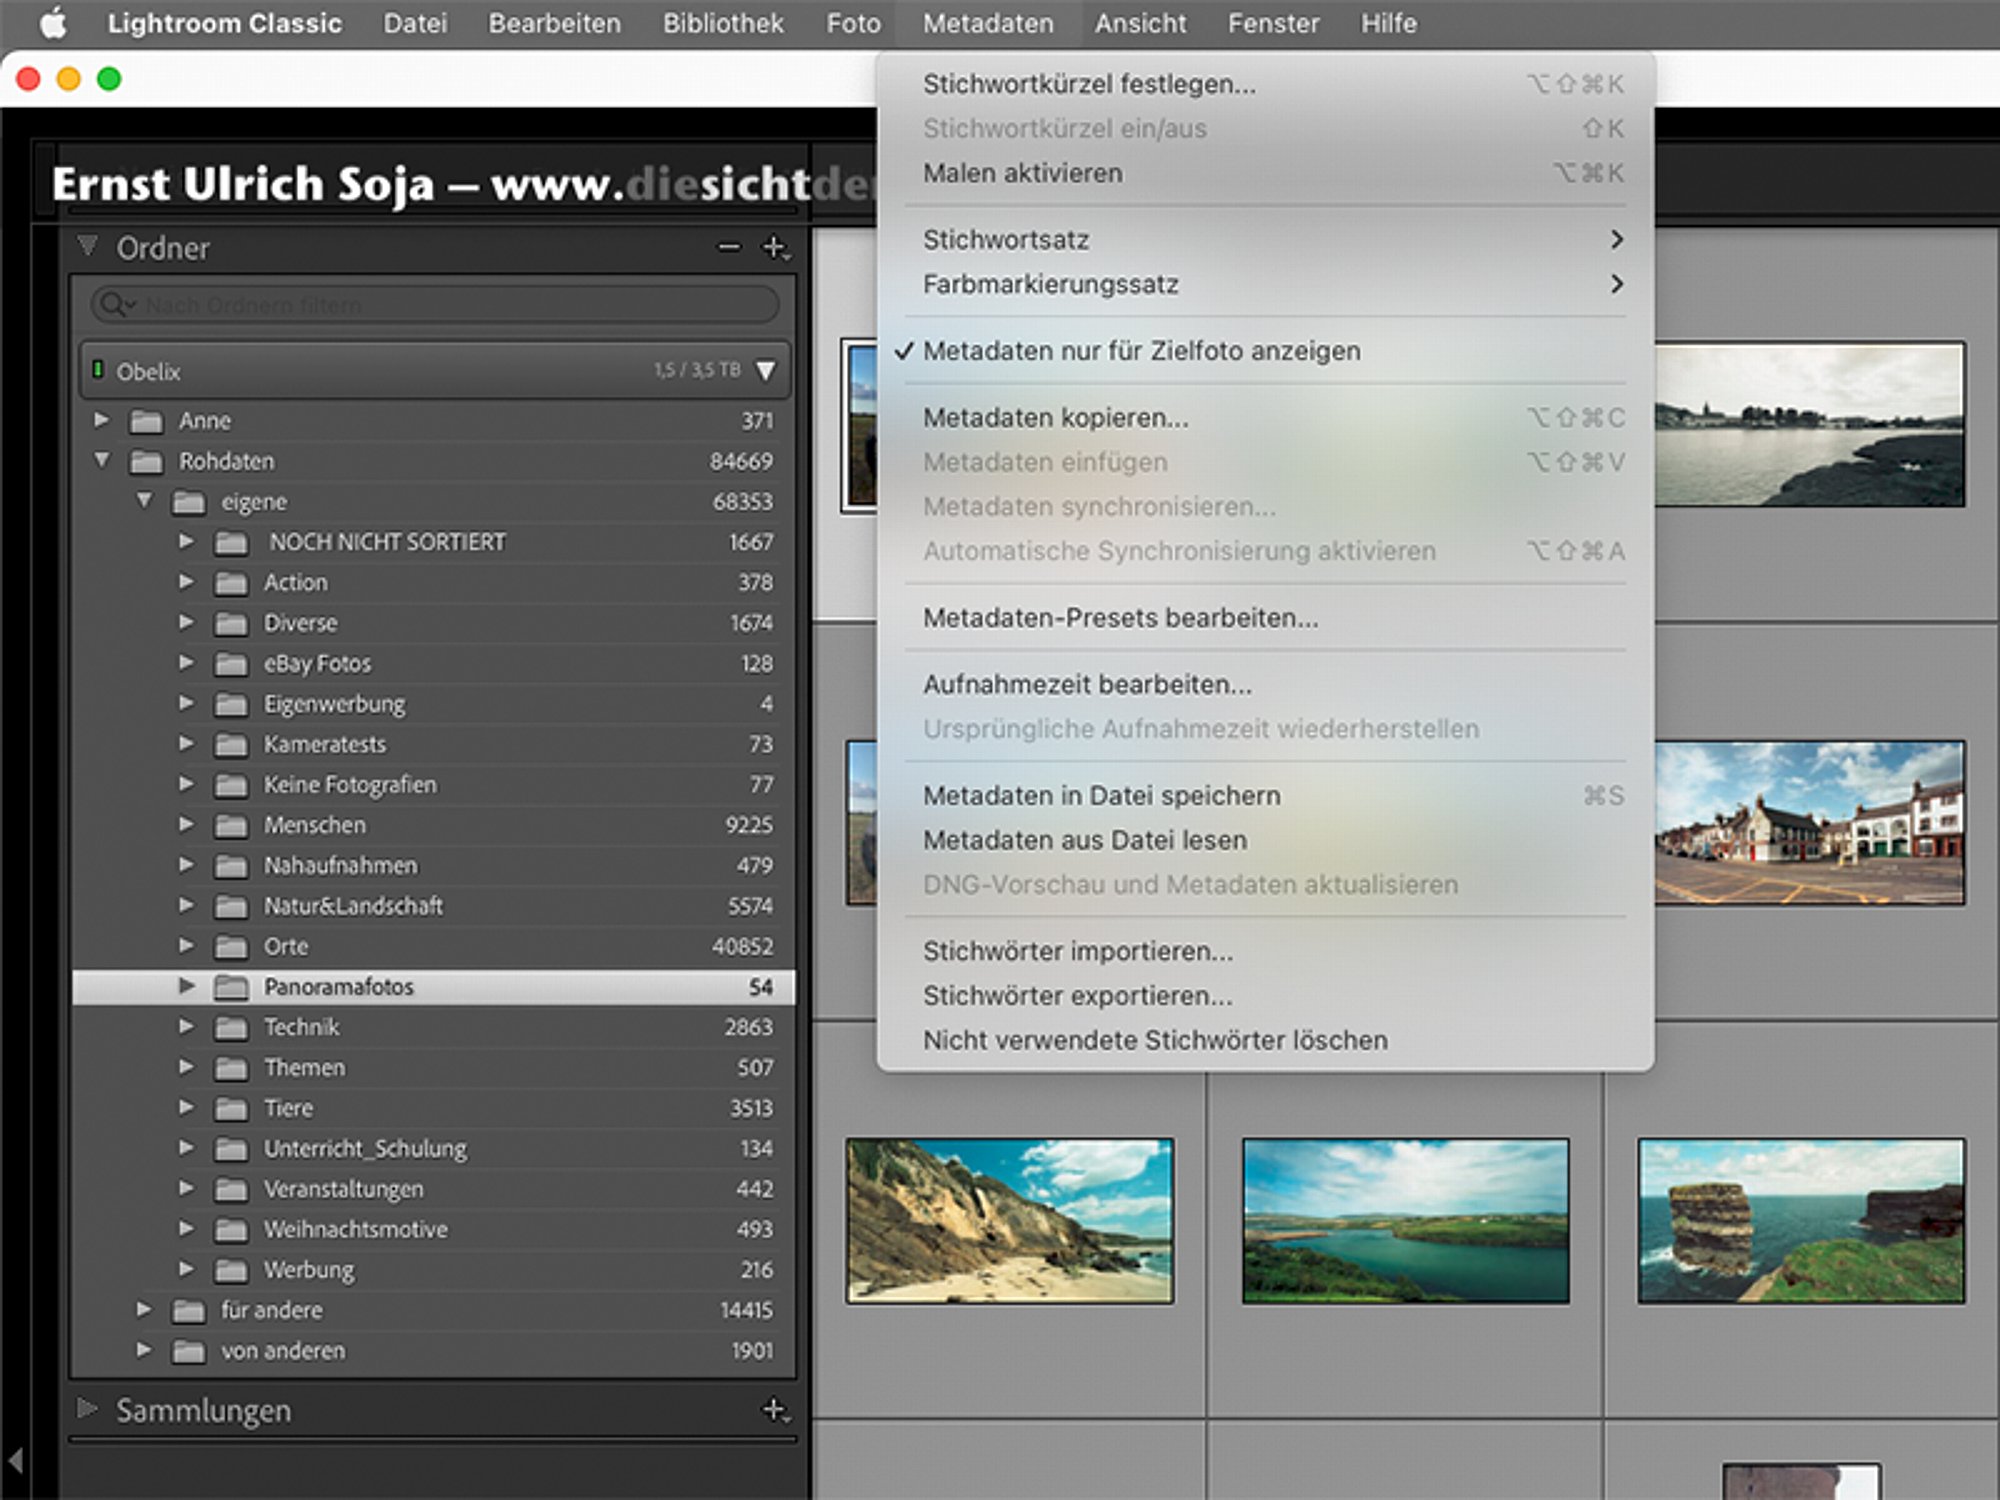Select the sandy beach cliff thumbnail
Image resolution: width=2000 pixels, height=1500 pixels.
[1010, 1220]
